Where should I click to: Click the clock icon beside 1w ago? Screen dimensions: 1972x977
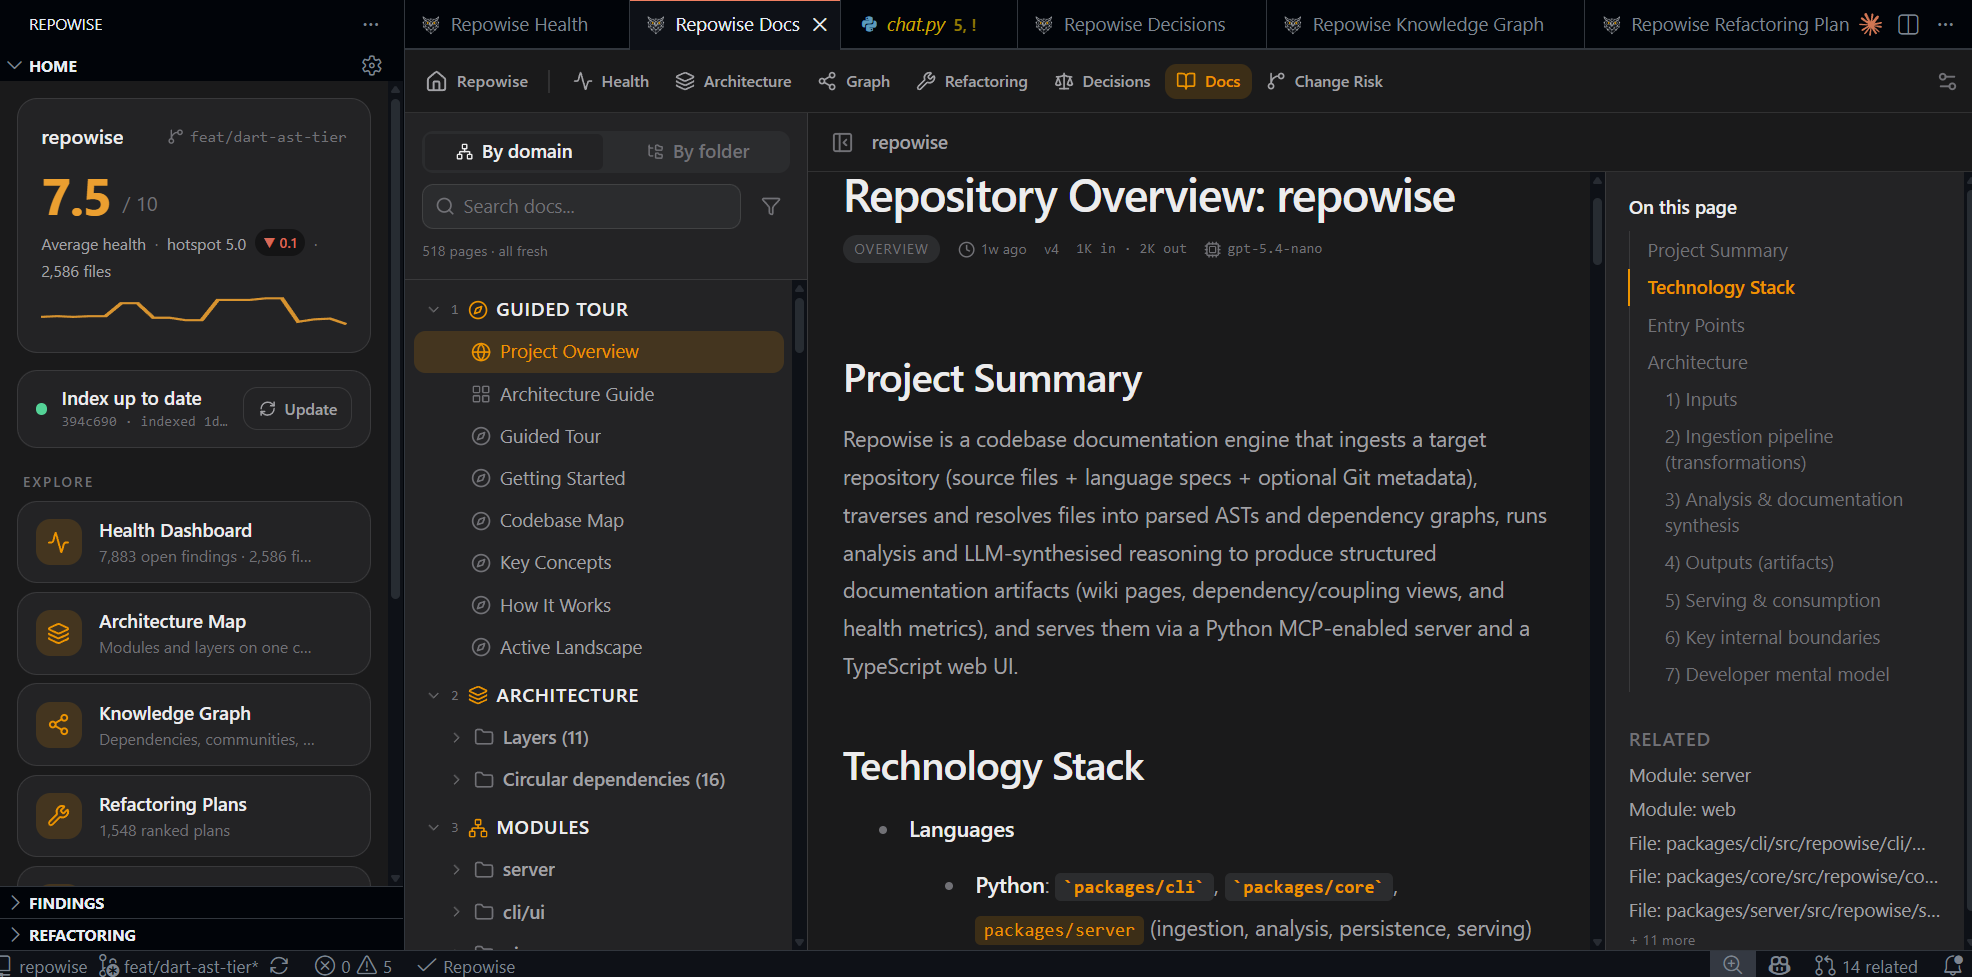pos(966,249)
